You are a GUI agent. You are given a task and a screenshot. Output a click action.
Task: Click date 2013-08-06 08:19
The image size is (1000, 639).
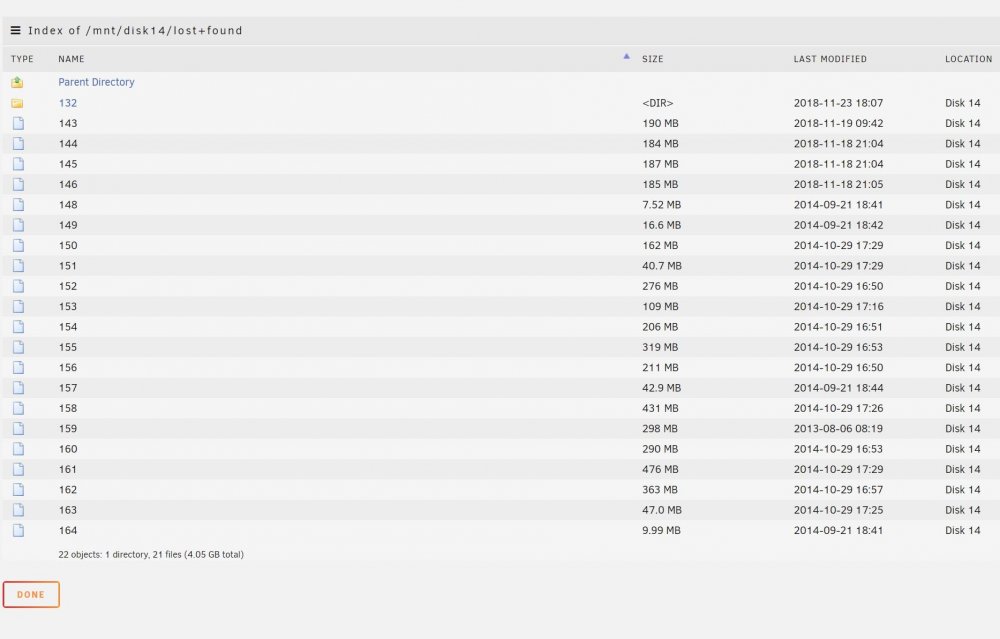pos(838,429)
